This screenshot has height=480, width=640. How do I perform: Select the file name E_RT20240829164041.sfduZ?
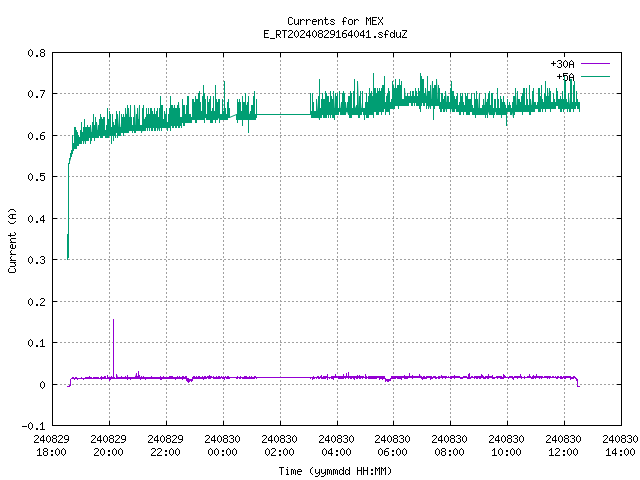coord(335,34)
